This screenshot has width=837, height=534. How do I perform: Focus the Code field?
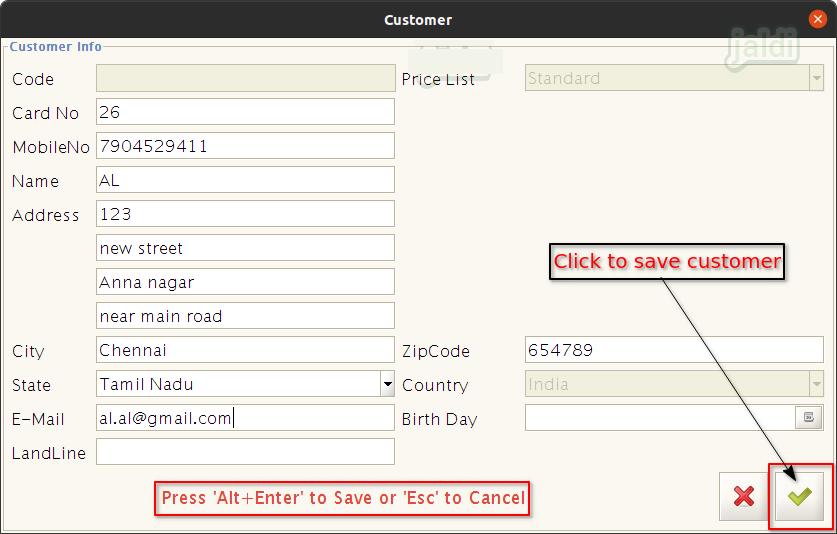point(246,78)
